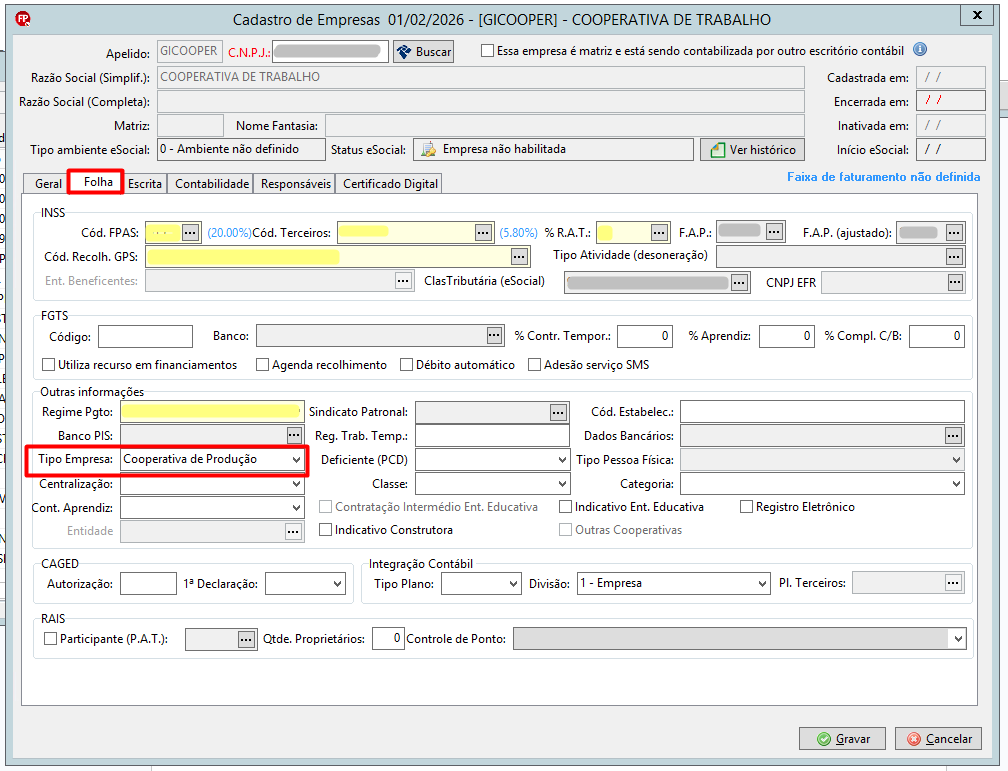Click the Reg. Trab. Temp. field
The width and height of the screenshot is (1008, 771).
[x=492, y=436]
